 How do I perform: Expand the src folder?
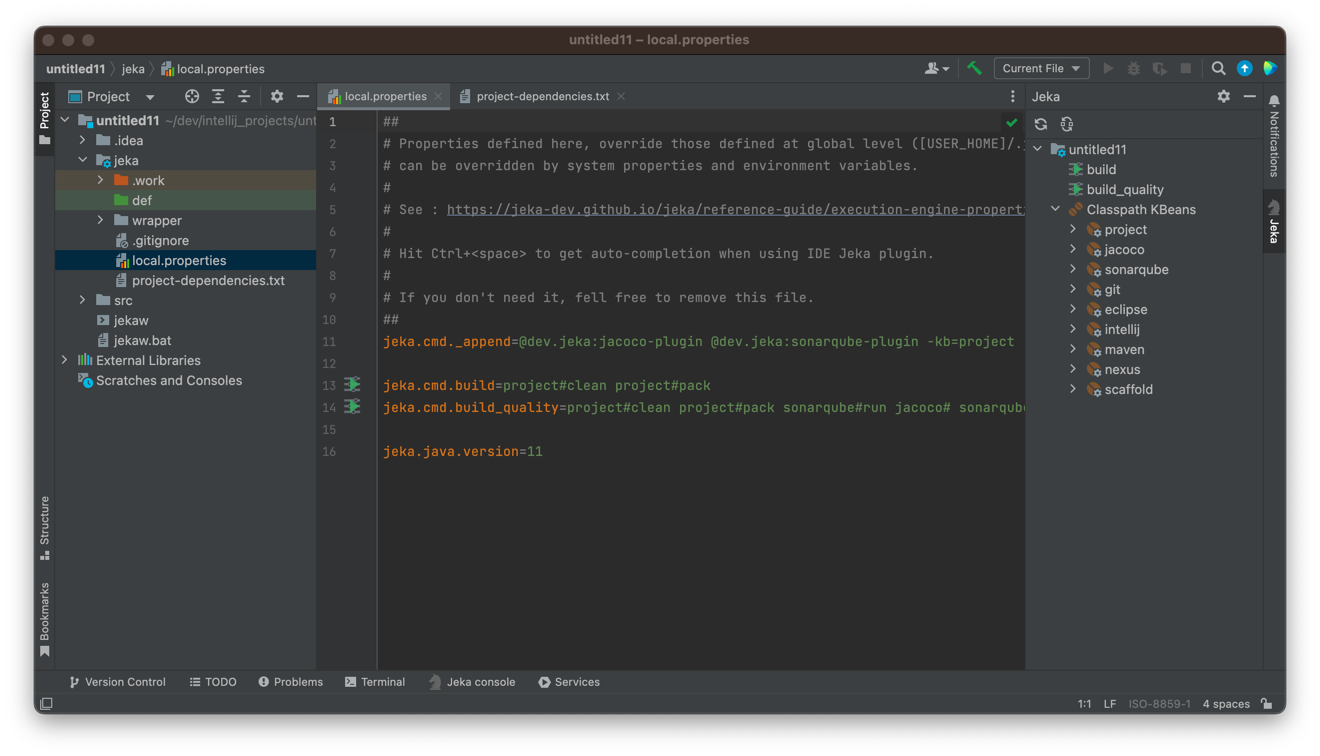point(83,301)
